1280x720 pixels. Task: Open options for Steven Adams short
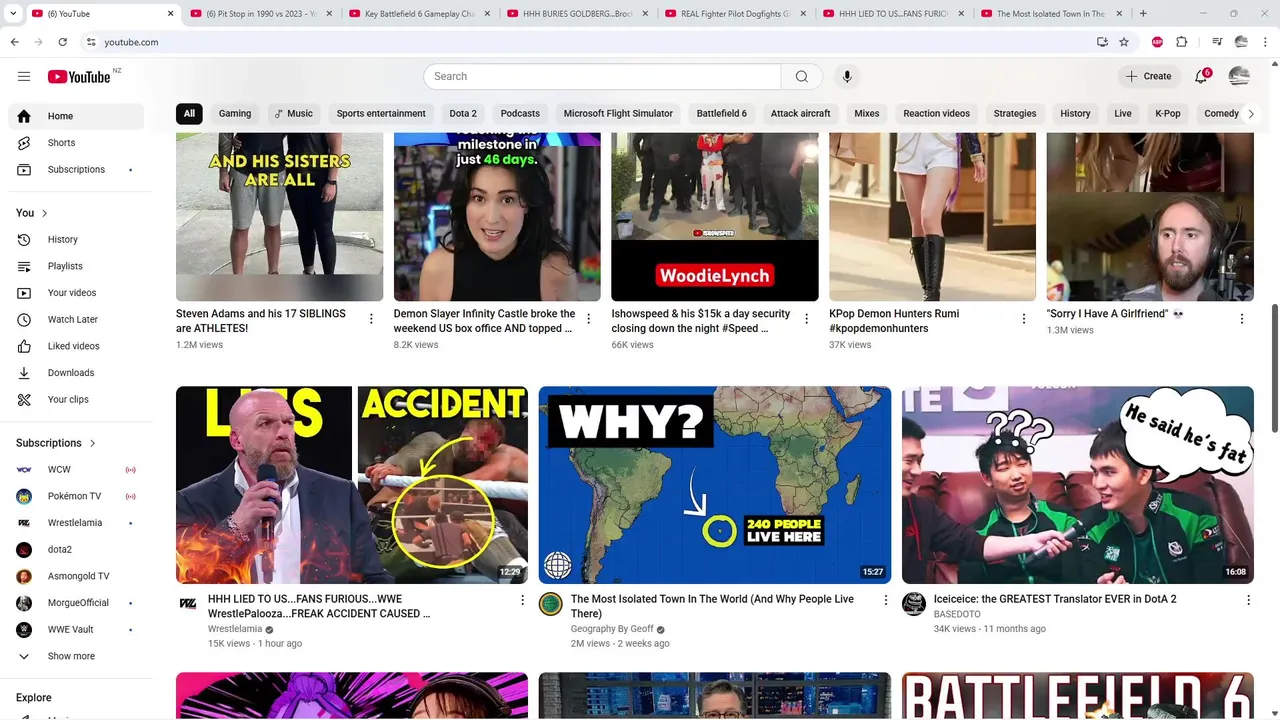tap(371, 319)
